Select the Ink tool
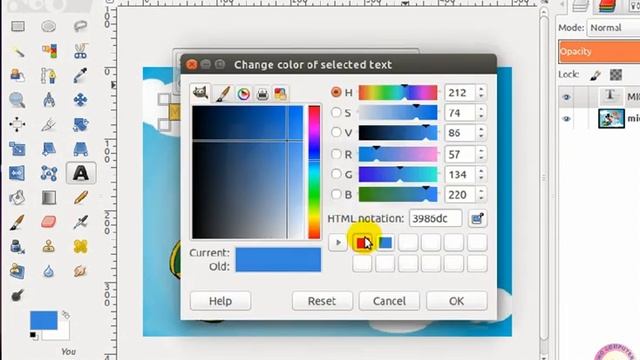The width and height of the screenshot is (640, 360). point(18,247)
